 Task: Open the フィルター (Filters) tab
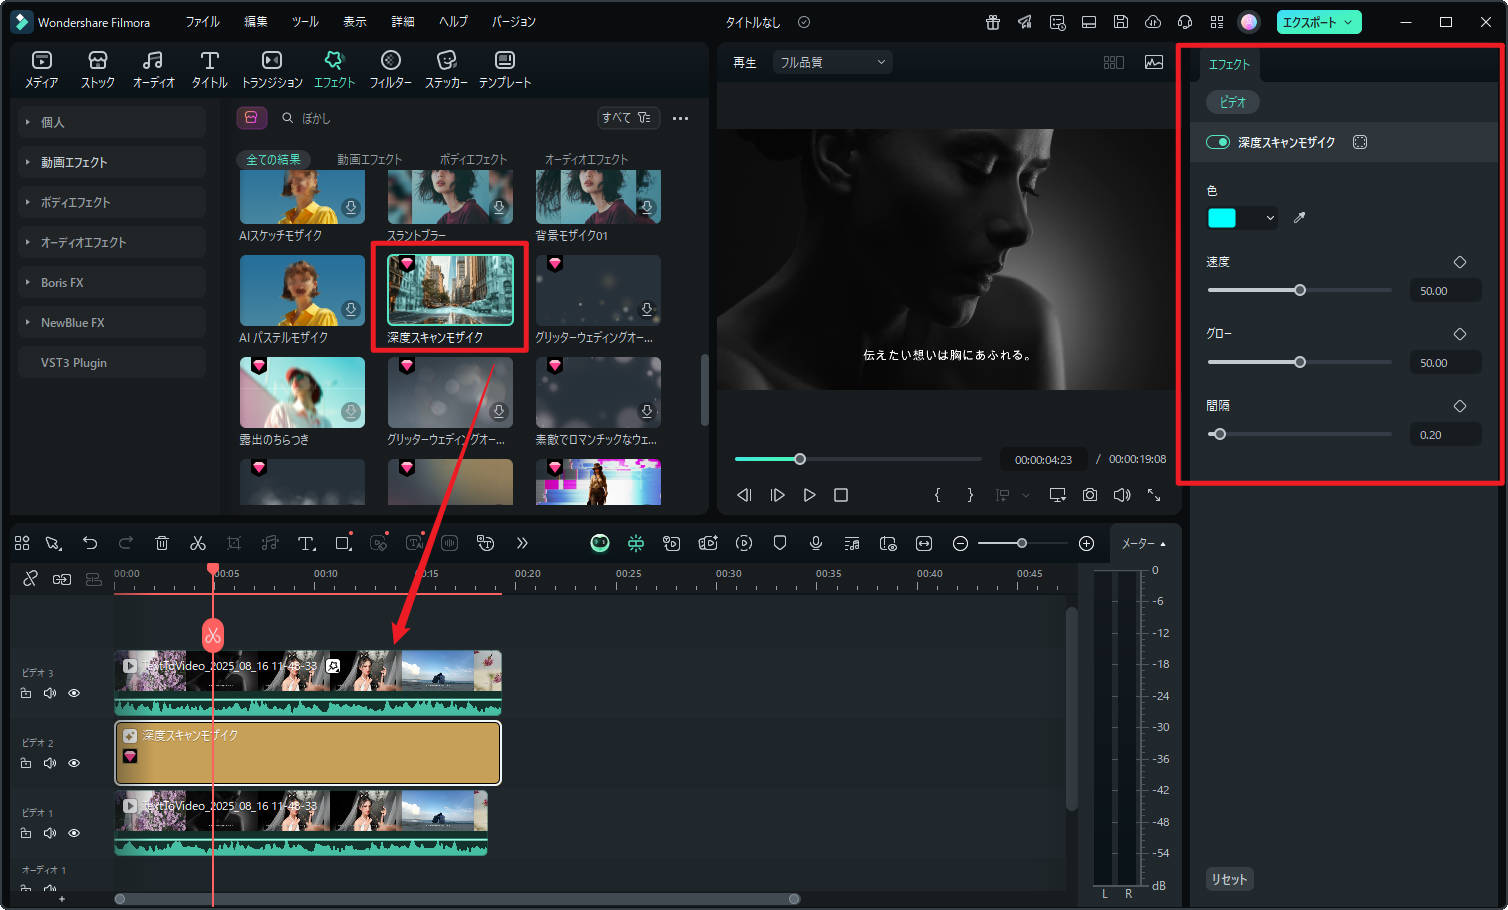[390, 70]
